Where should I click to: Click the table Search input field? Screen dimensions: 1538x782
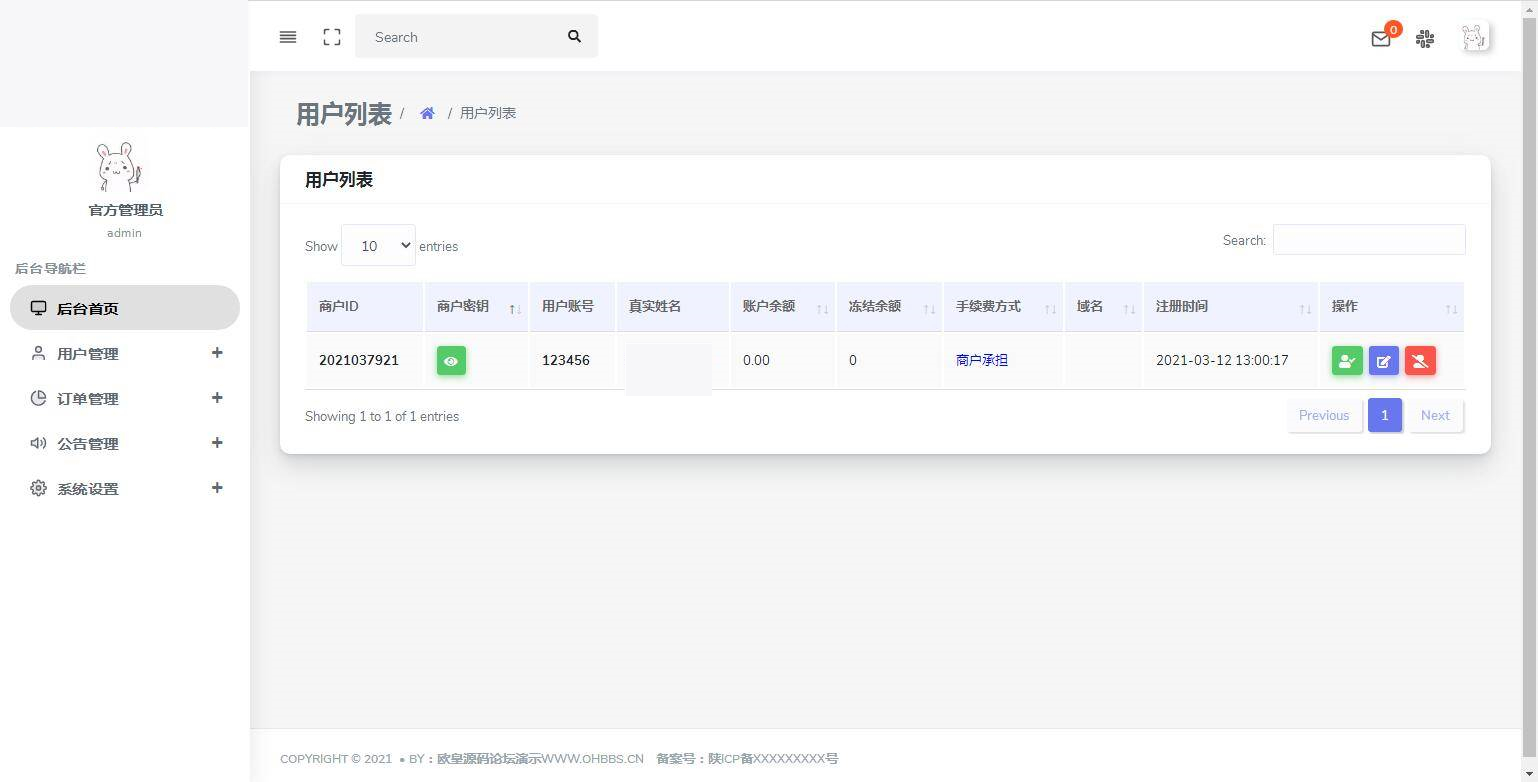[1368, 240]
